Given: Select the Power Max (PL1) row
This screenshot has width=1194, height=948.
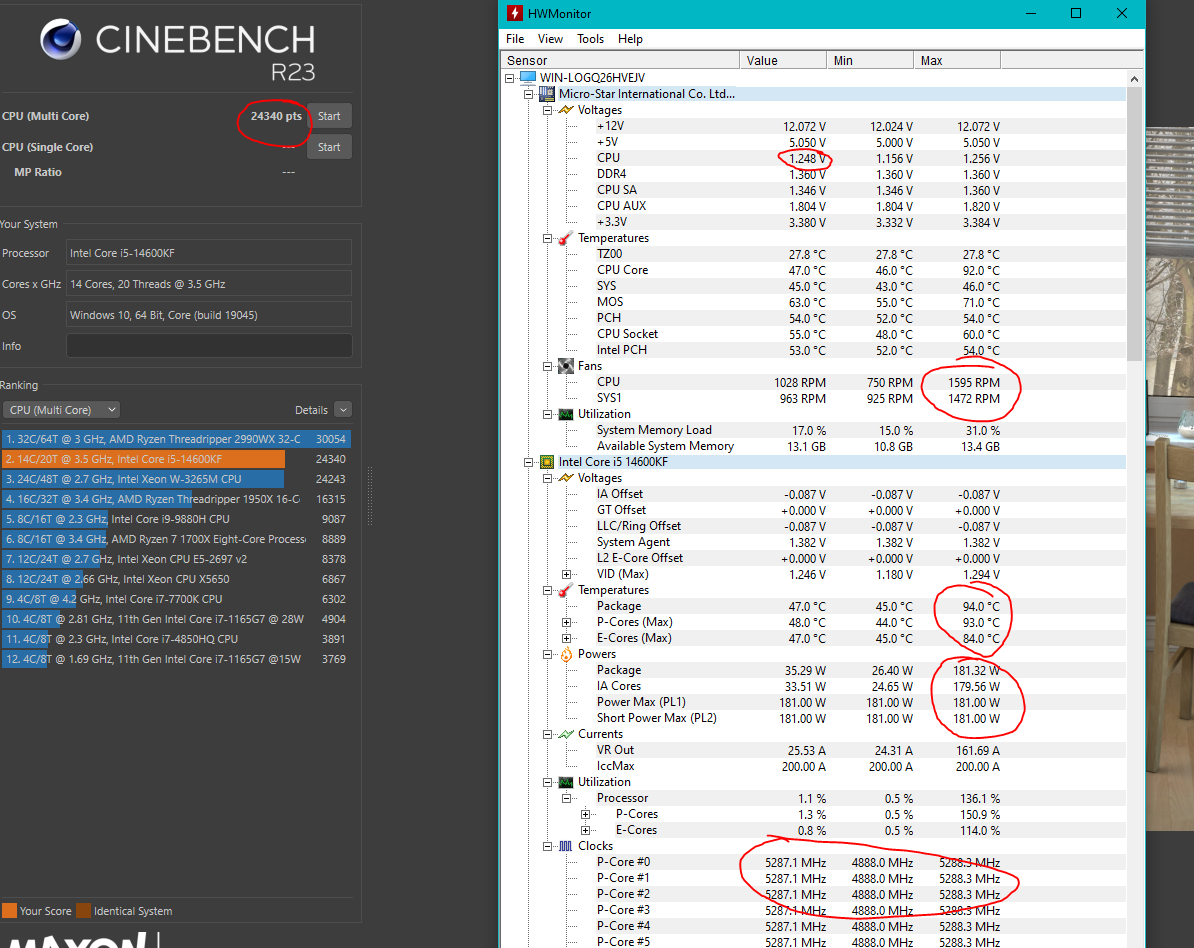Looking at the screenshot, I should coord(814,702).
